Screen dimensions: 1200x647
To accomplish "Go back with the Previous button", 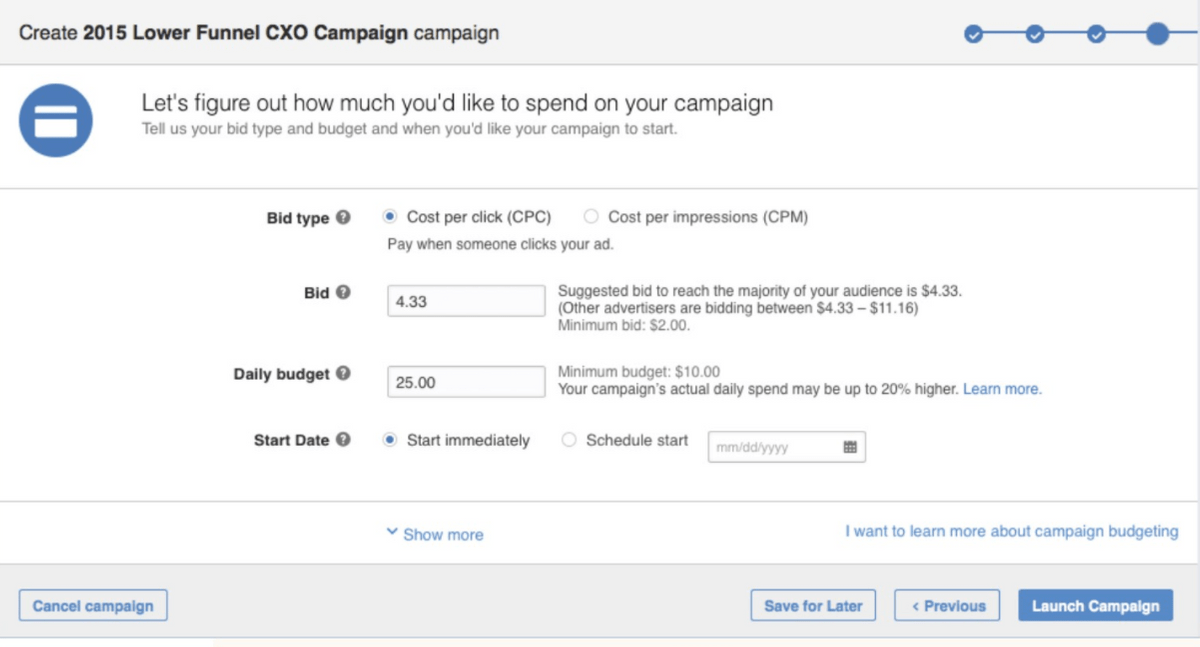I will pos(948,606).
